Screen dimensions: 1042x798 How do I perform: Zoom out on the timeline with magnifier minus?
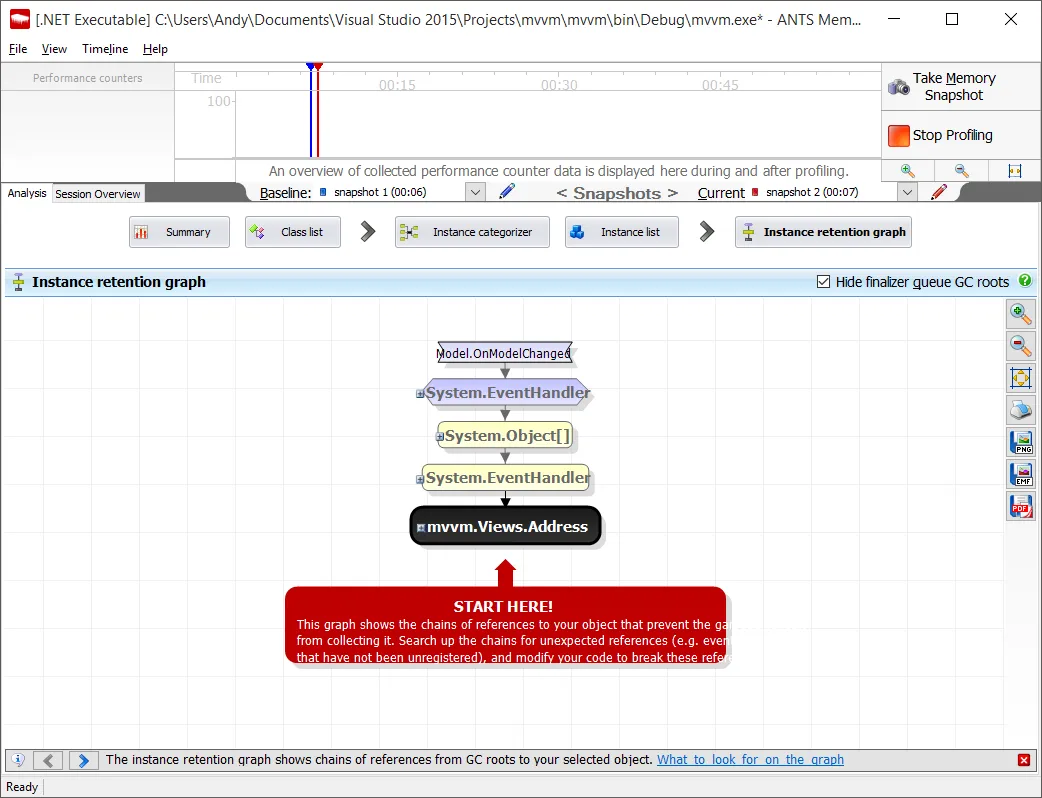pyautogui.click(x=961, y=171)
